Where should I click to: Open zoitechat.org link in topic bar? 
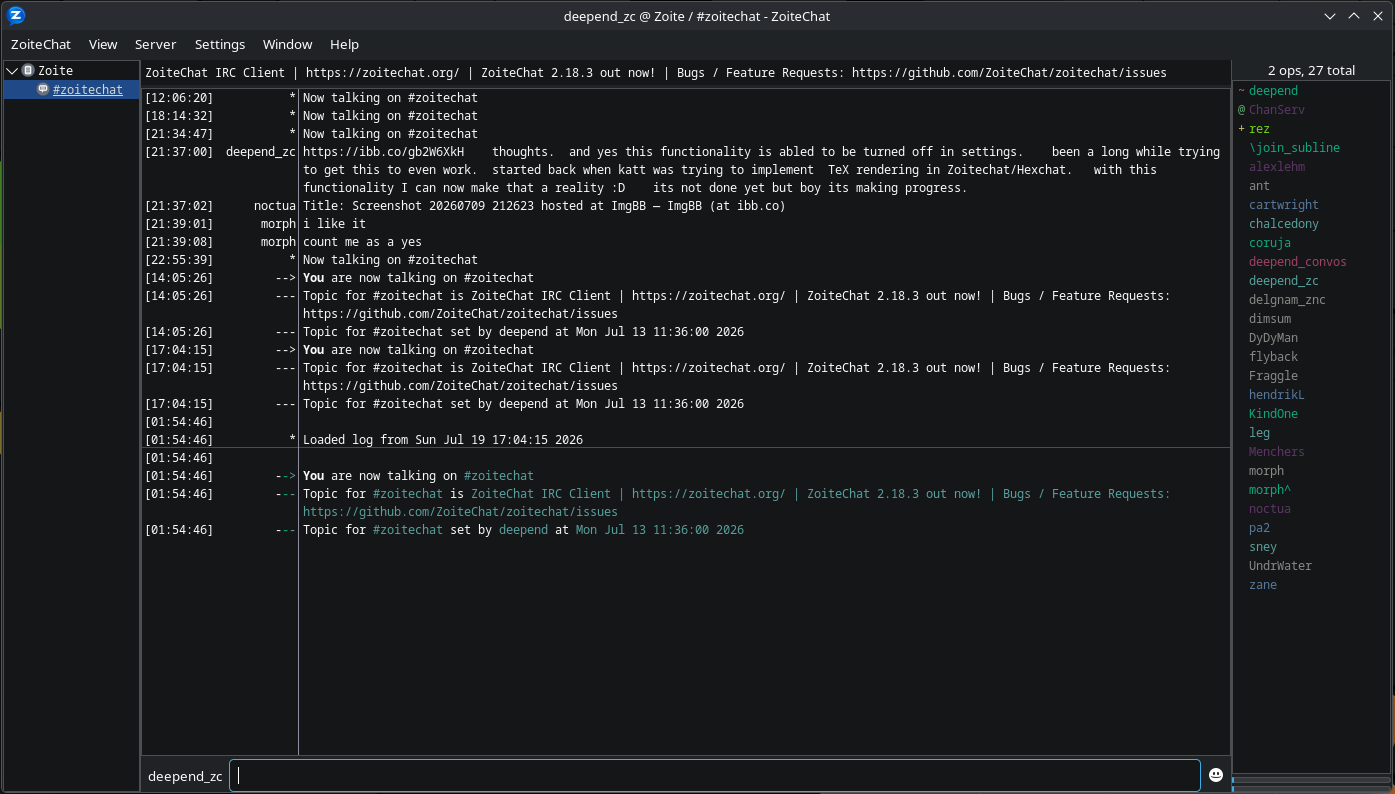point(383,72)
